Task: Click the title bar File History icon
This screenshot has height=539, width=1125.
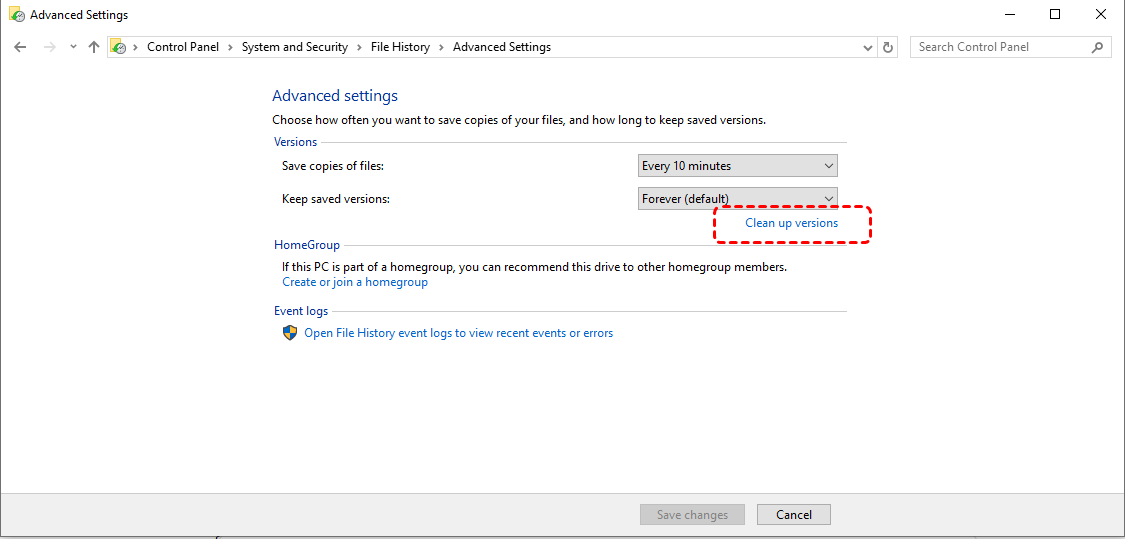Action: tap(16, 14)
